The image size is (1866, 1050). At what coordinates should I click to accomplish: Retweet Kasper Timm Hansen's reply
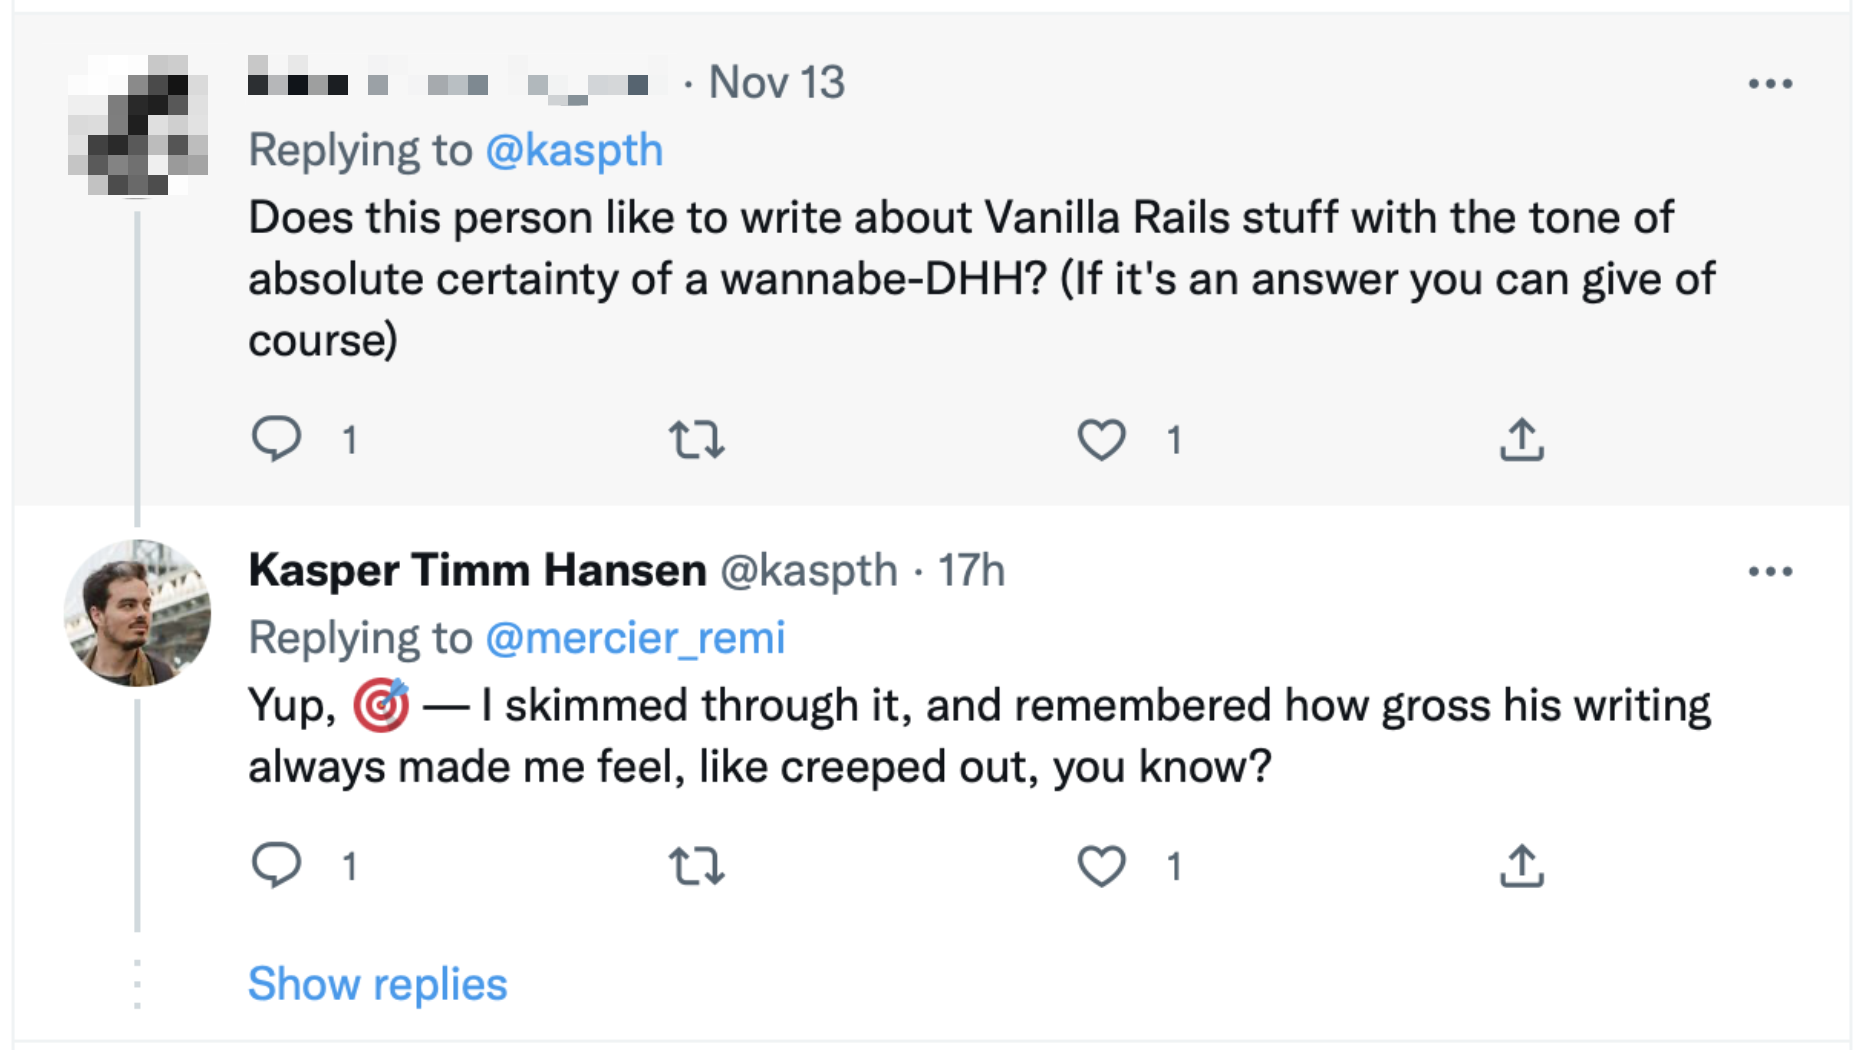(696, 866)
